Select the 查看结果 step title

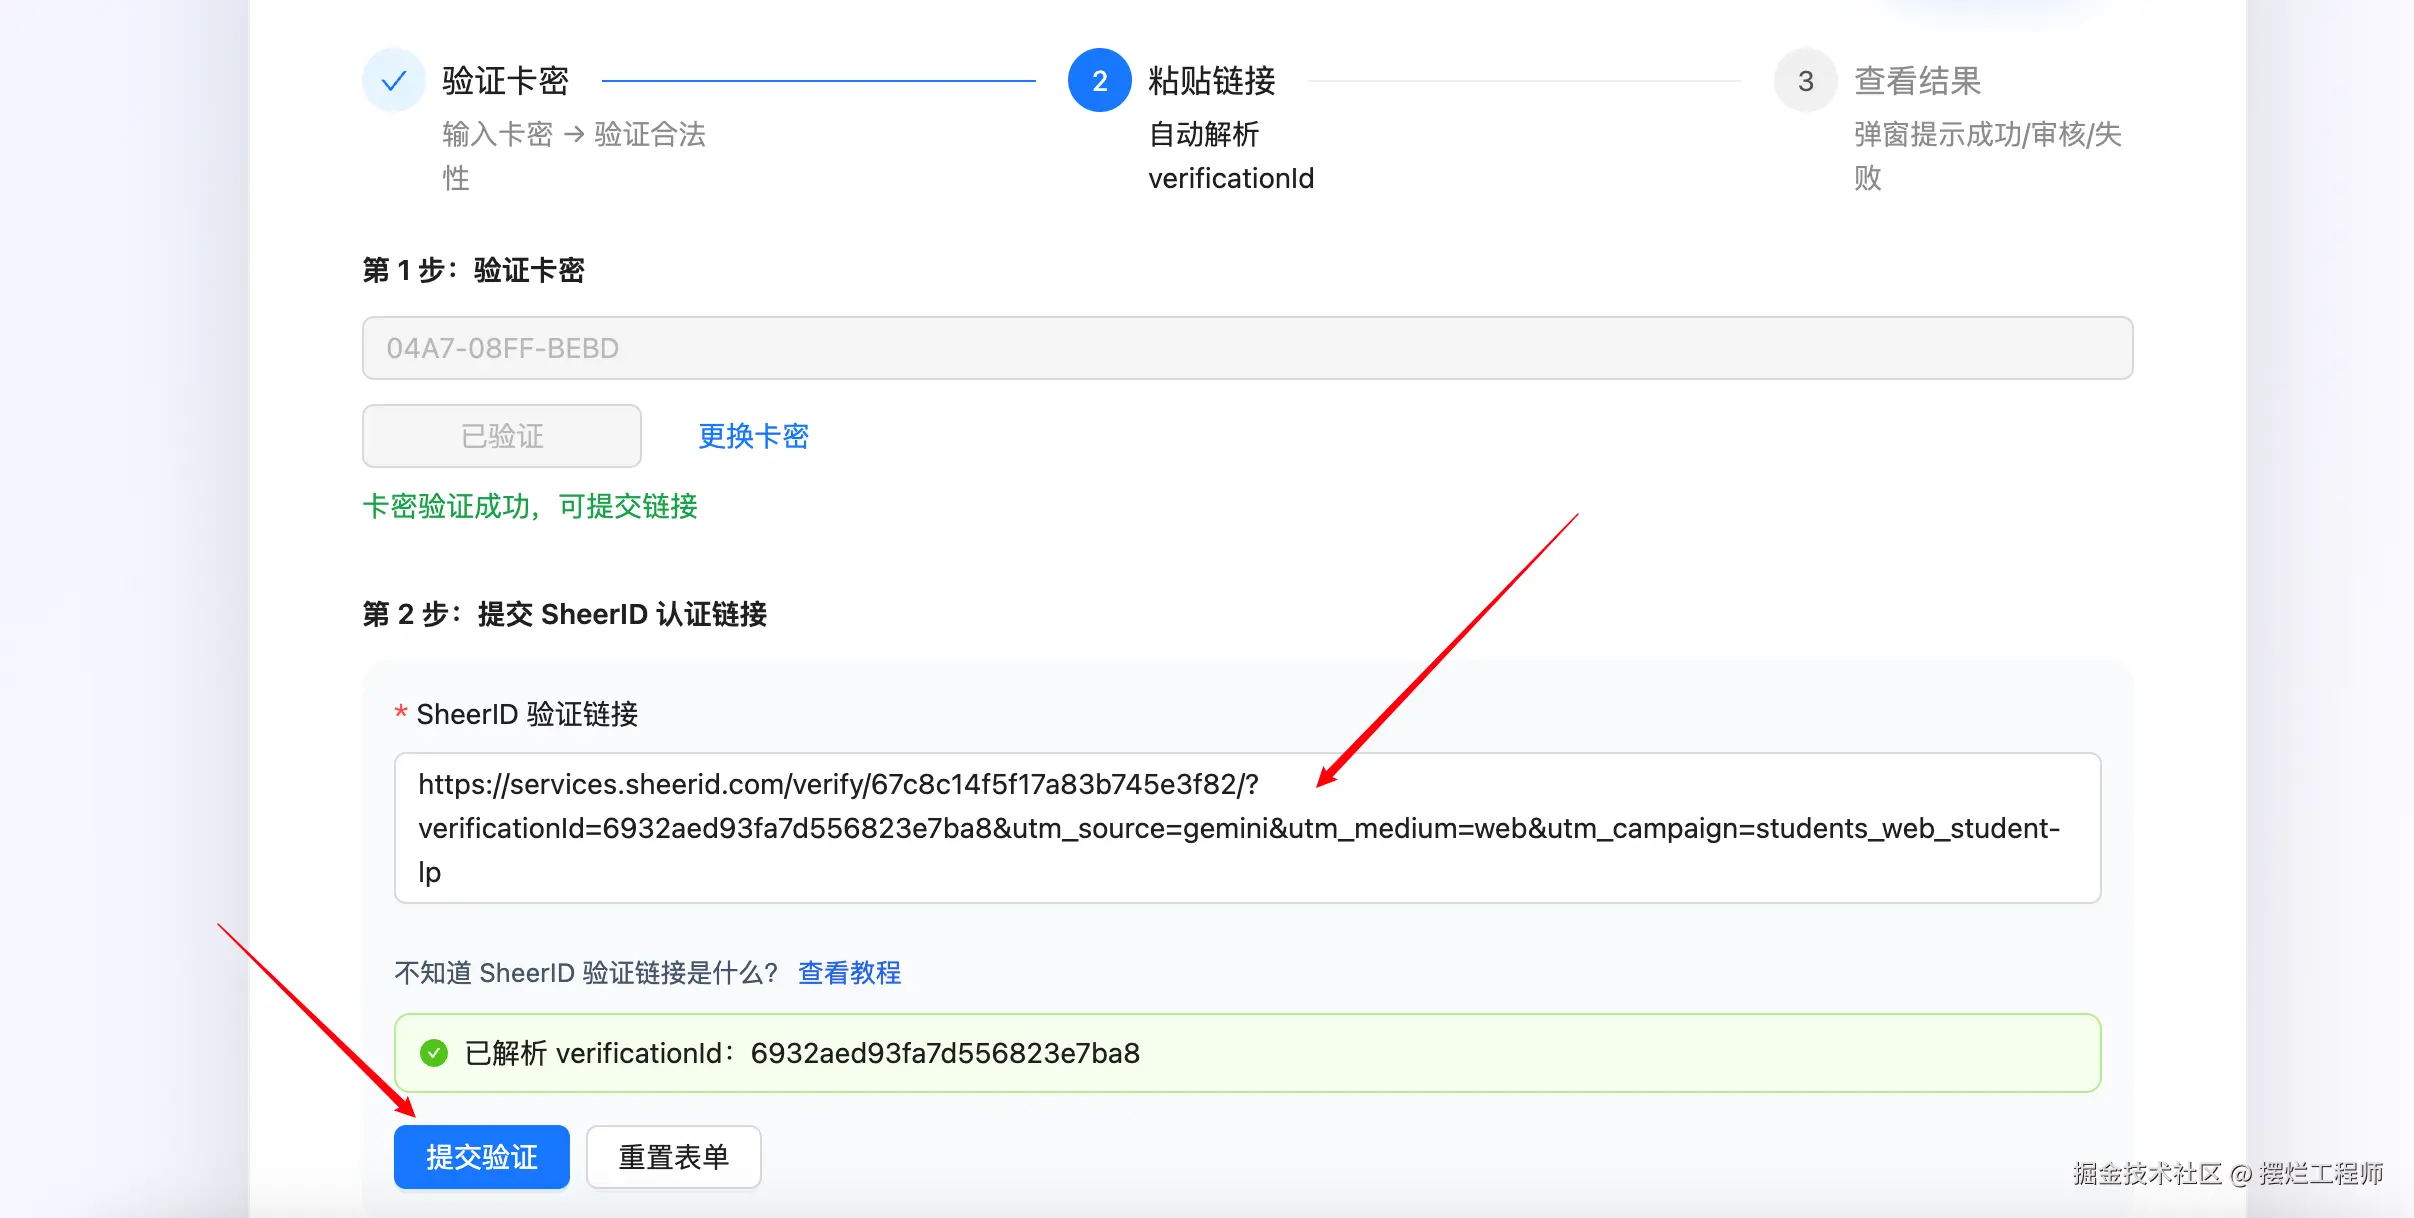(x=1917, y=81)
